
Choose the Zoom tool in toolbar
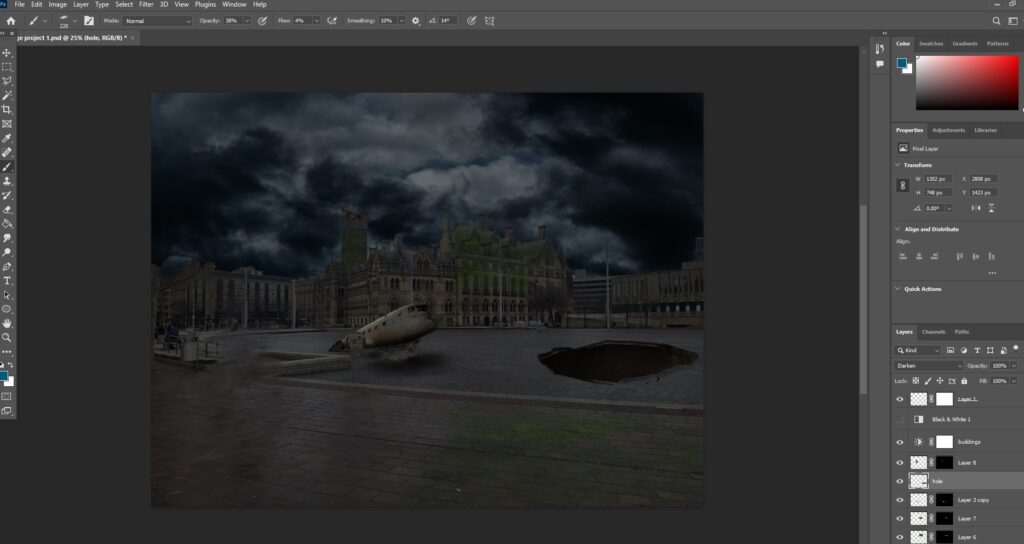coord(7,338)
